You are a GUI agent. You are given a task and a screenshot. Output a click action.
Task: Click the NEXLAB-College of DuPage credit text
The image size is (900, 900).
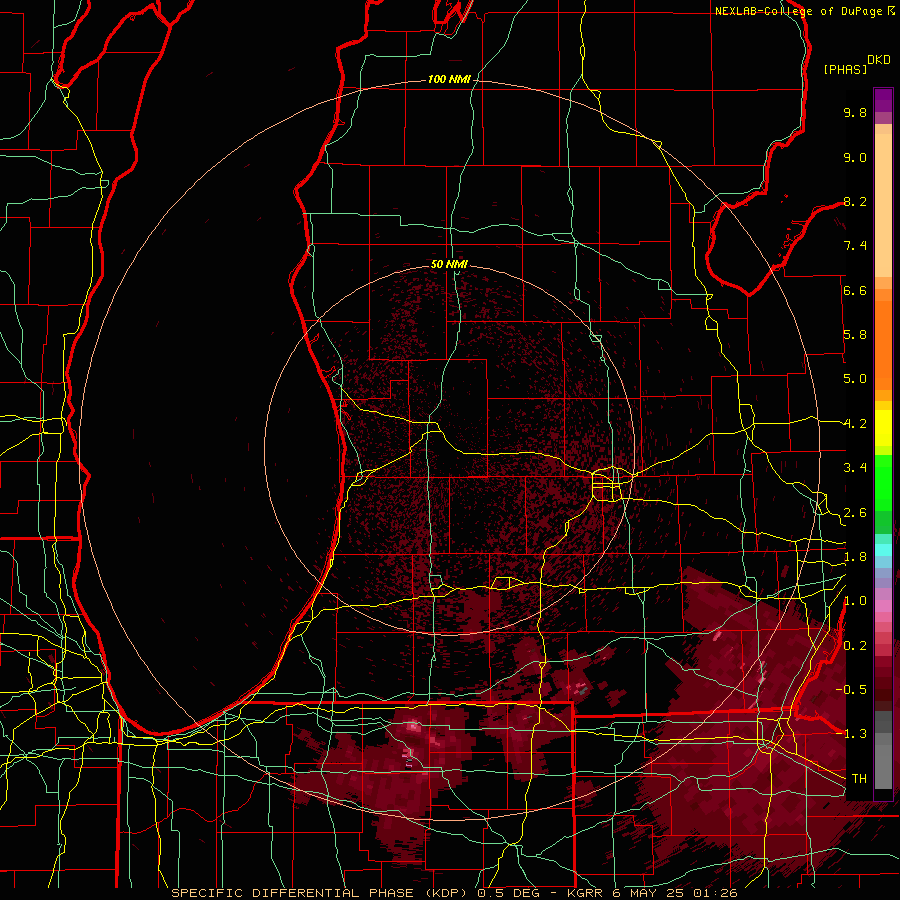(798, 11)
